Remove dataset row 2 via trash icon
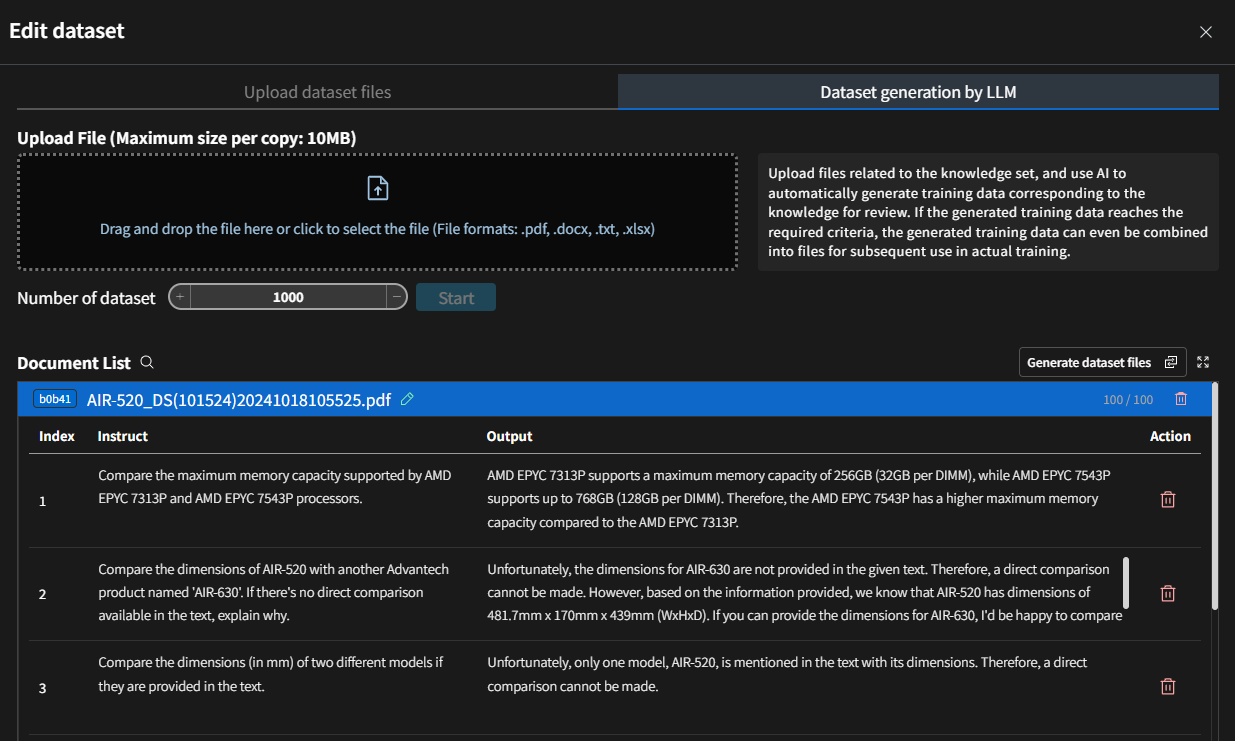Image resolution: width=1235 pixels, height=741 pixels. pos(1167,593)
